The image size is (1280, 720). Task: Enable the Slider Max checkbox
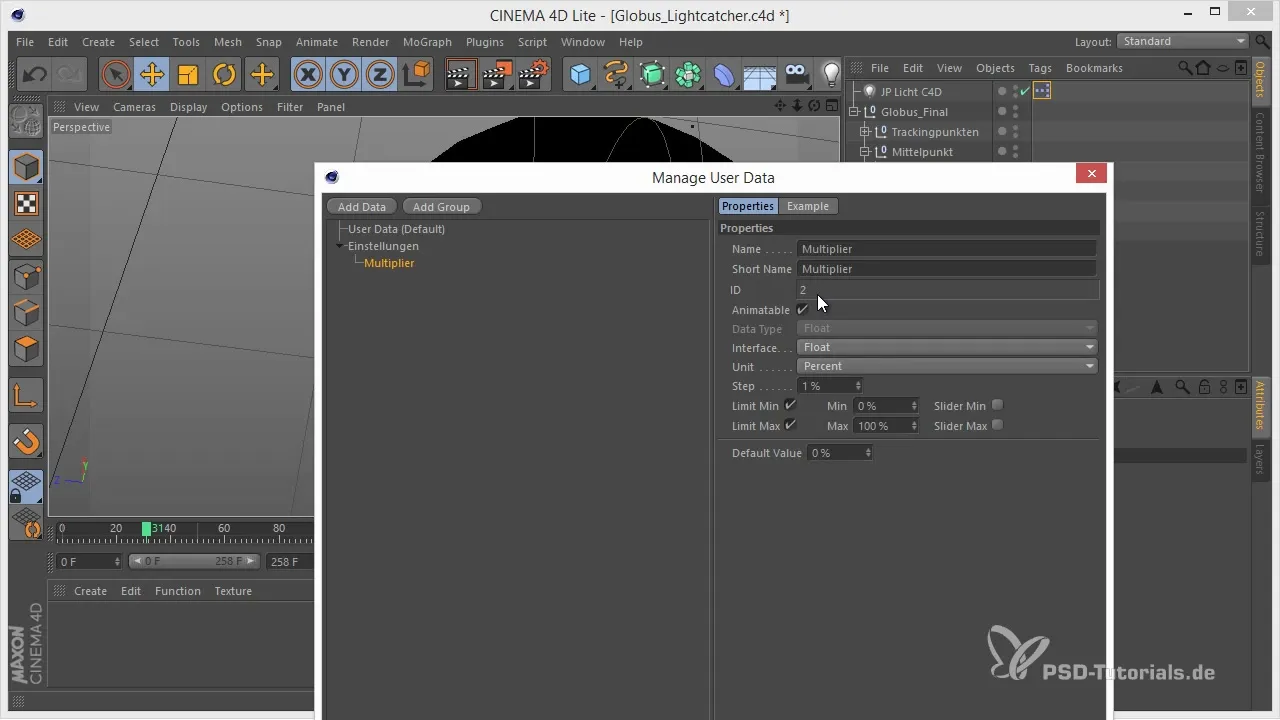pyautogui.click(x=997, y=425)
